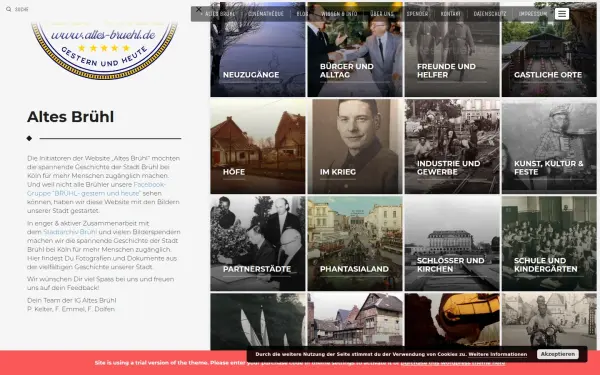Follow the Facebook-Gruppe BRÜHL link
Image resolution: width=600 pixels, height=375 pixels.
click(96, 189)
